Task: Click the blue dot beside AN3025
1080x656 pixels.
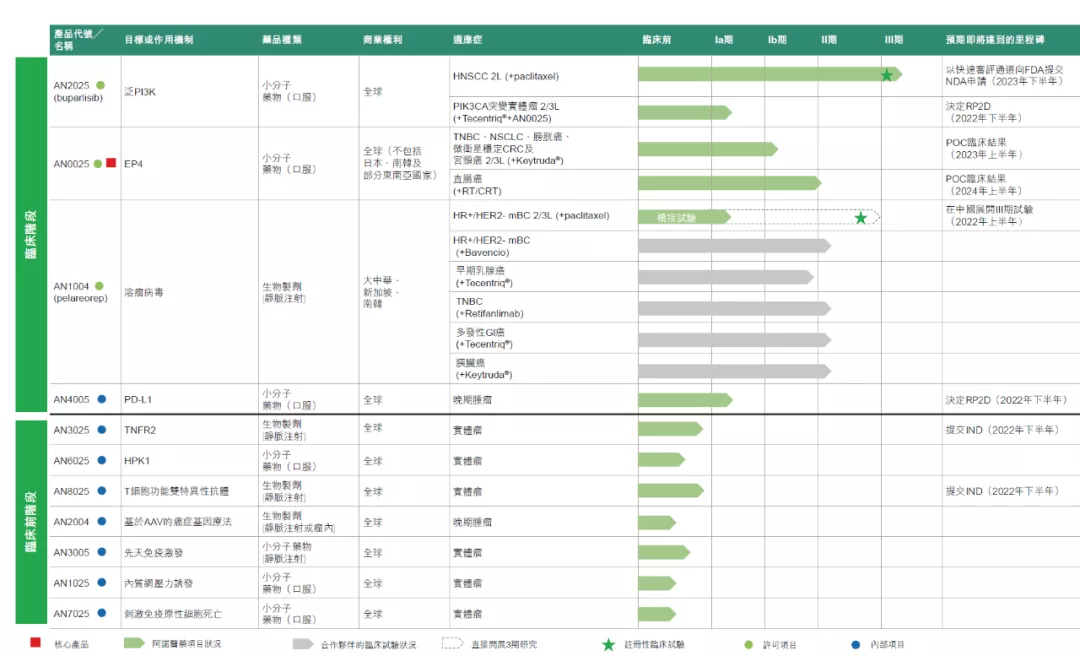Action: tap(102, 429)
